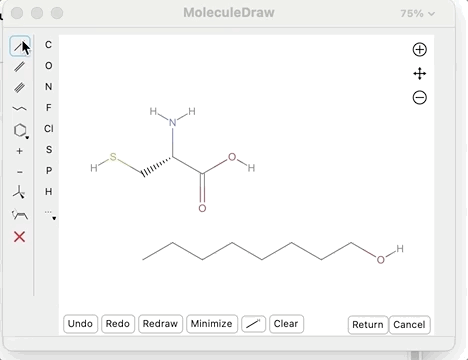Open the 75% zoom dropdown
This screenshot has width=468, height=360.
tap(417, 14)
